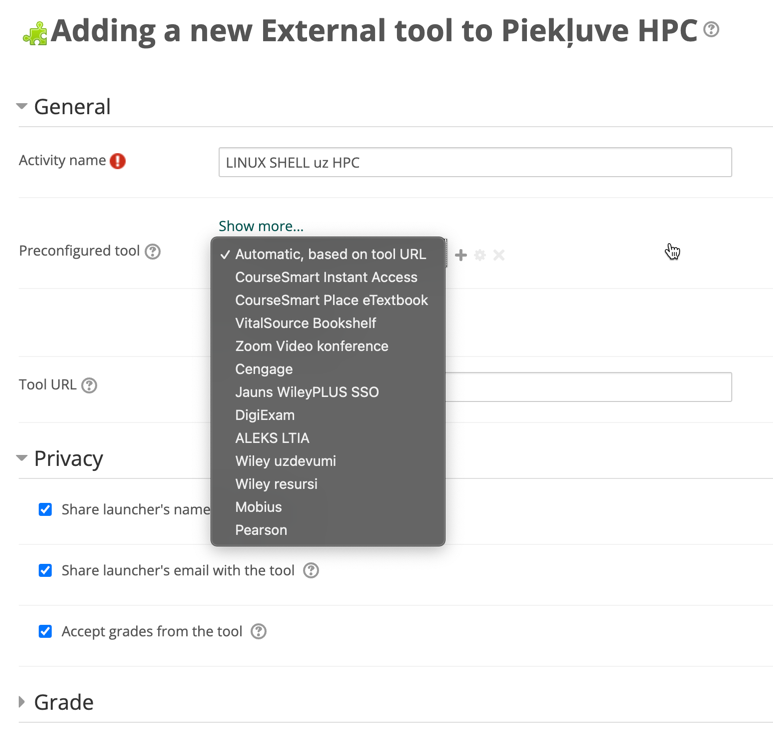This screenshot has height=739, width=773.
Task: Click the Activity name label
Action: pos(62,160)
